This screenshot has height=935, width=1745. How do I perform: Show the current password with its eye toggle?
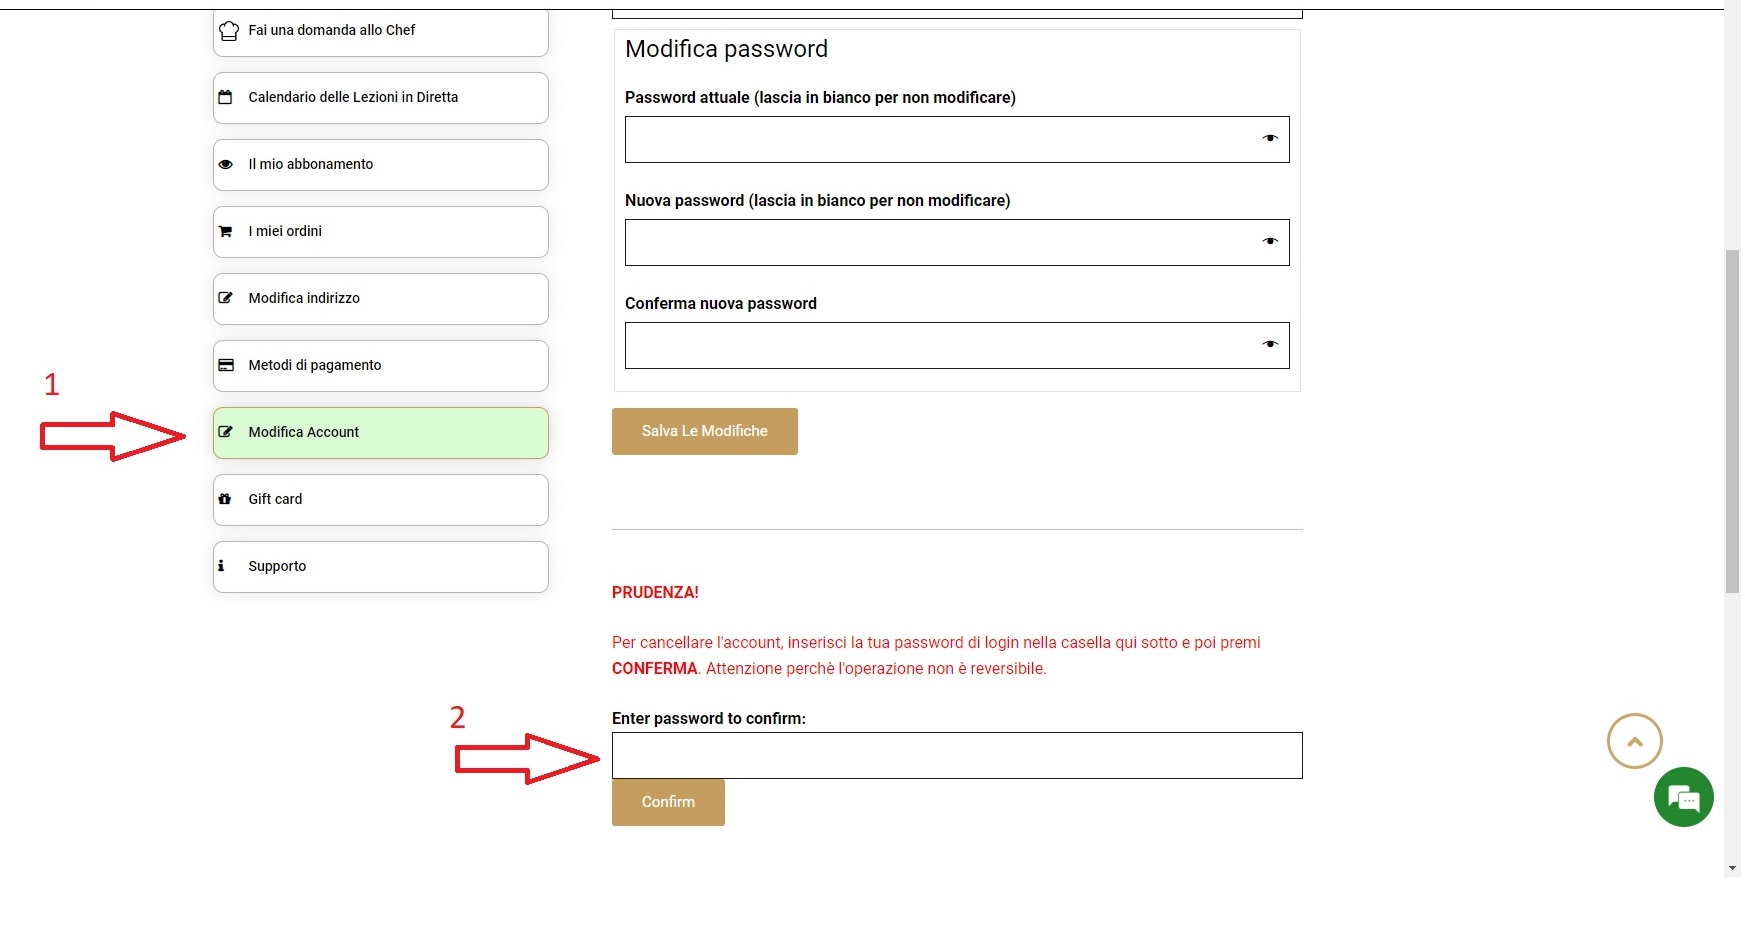1270,138
